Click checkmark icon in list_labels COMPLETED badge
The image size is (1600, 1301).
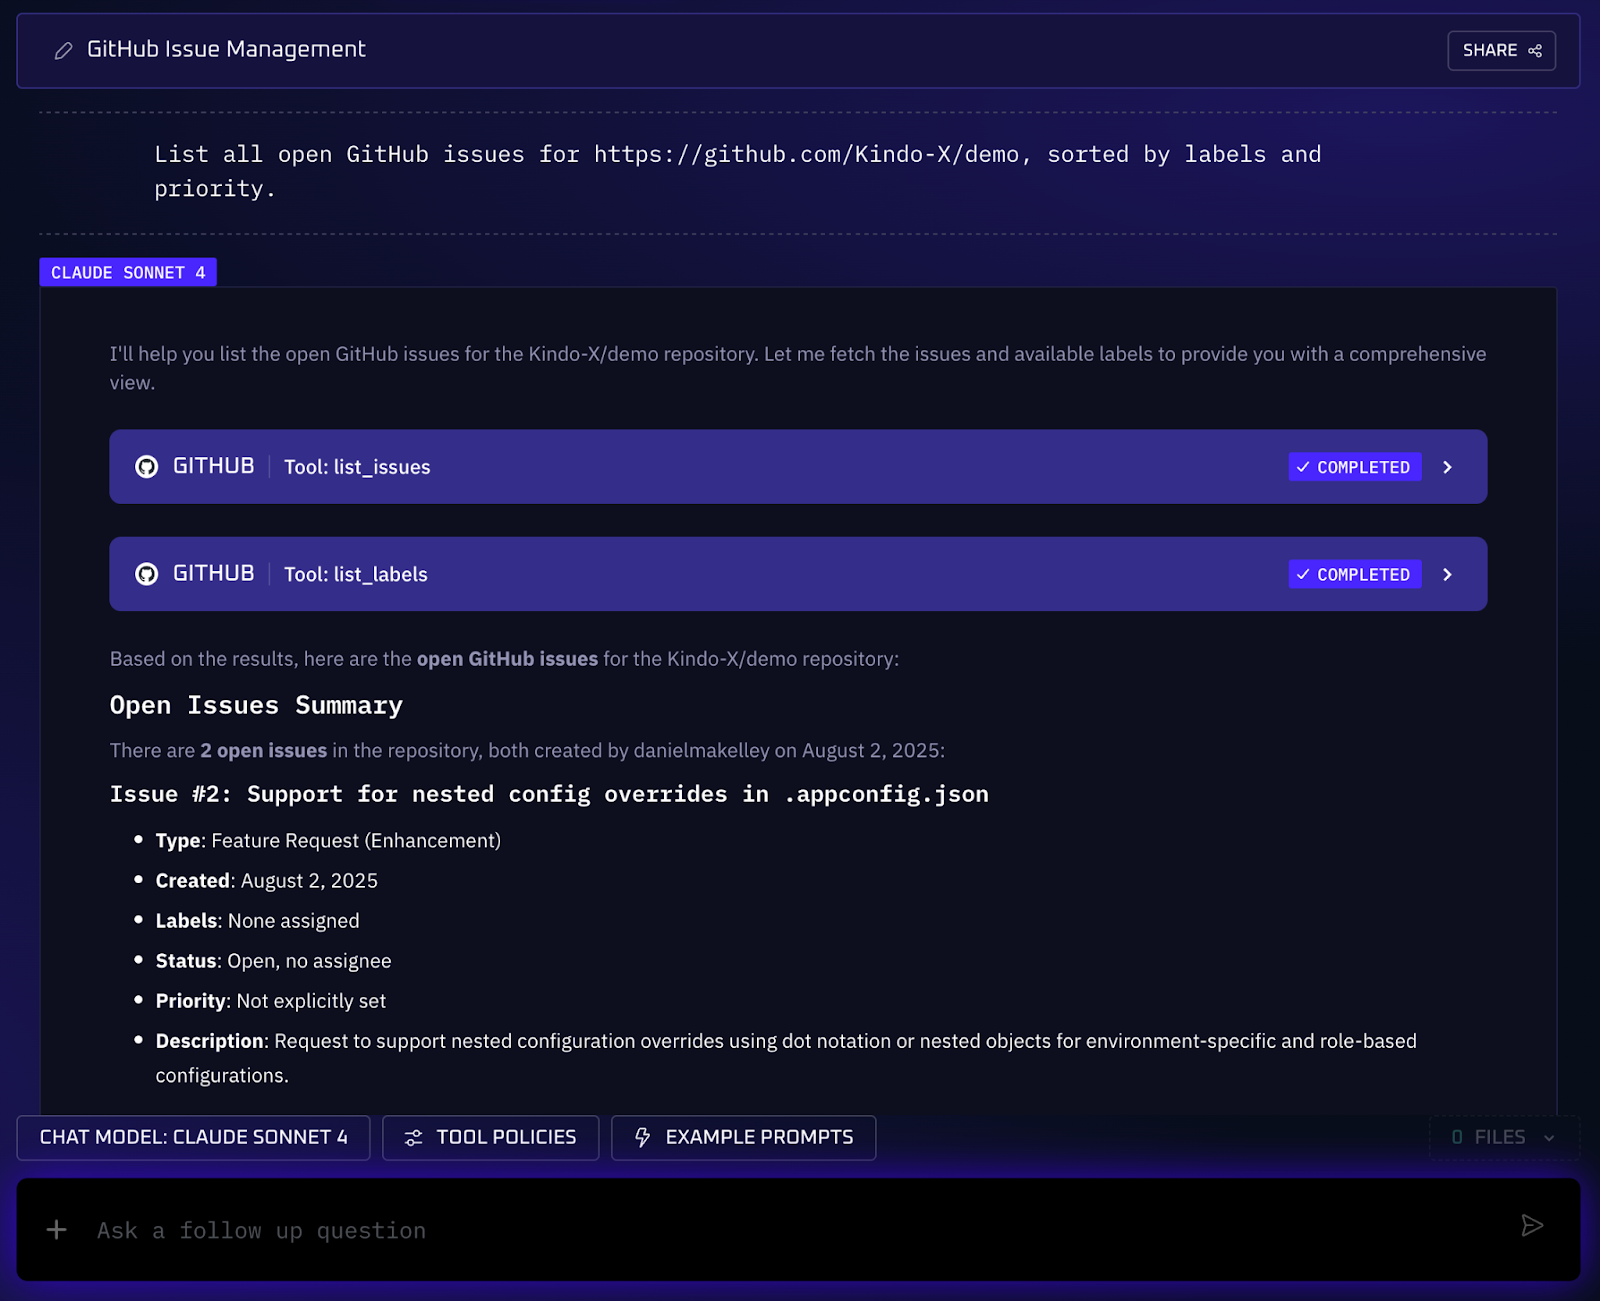(1303, 574)
